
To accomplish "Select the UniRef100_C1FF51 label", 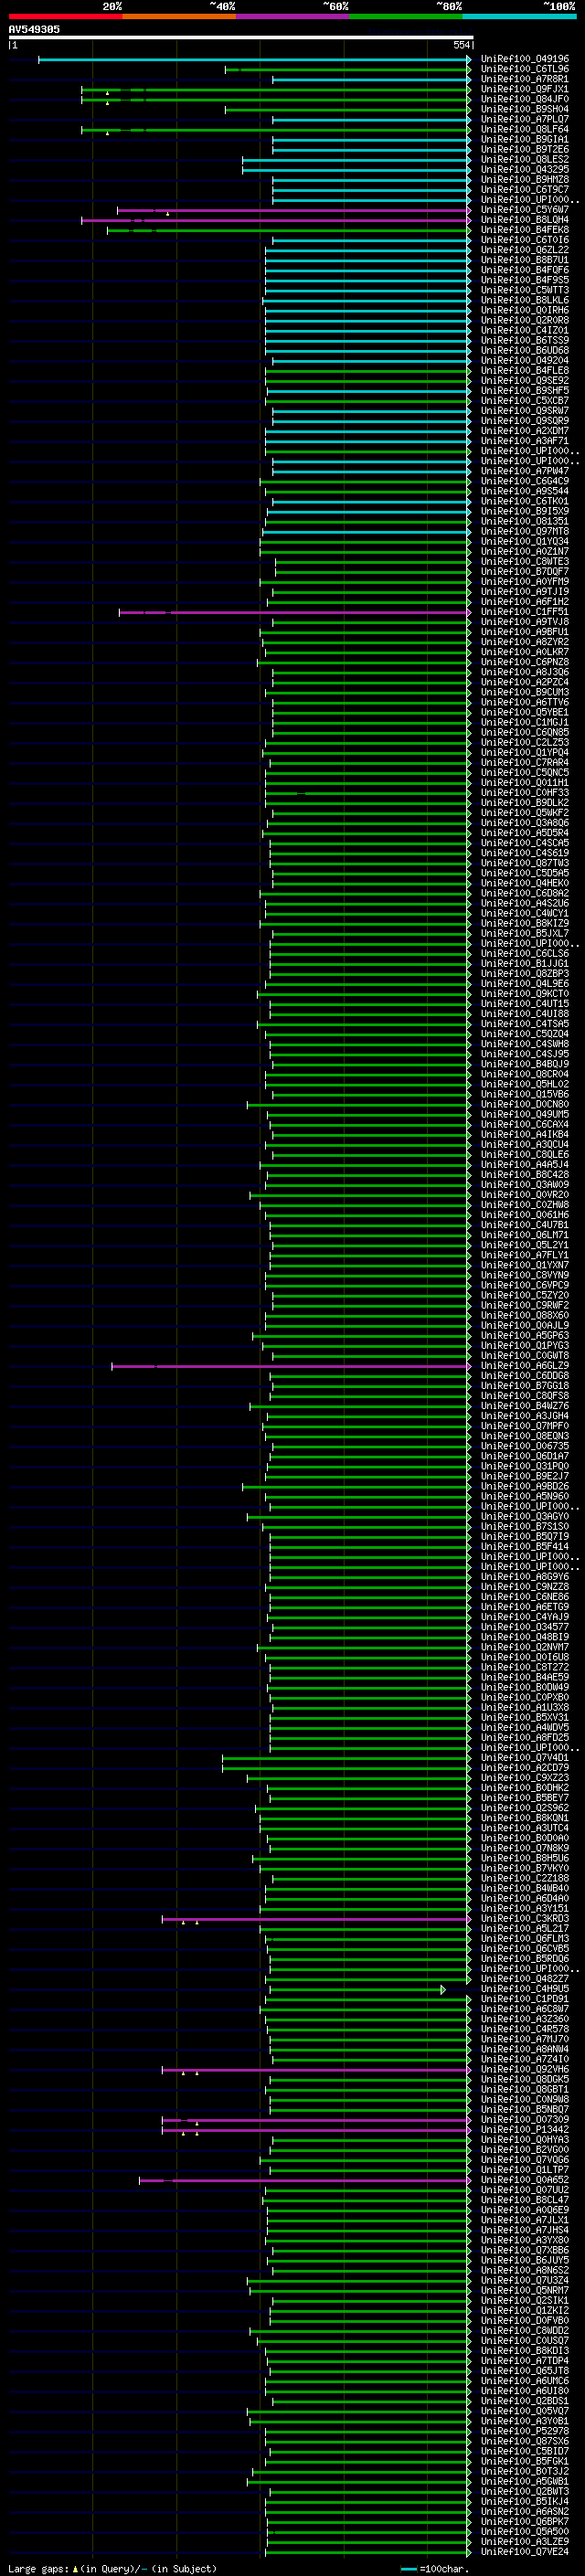I will (x=525, y=612).
